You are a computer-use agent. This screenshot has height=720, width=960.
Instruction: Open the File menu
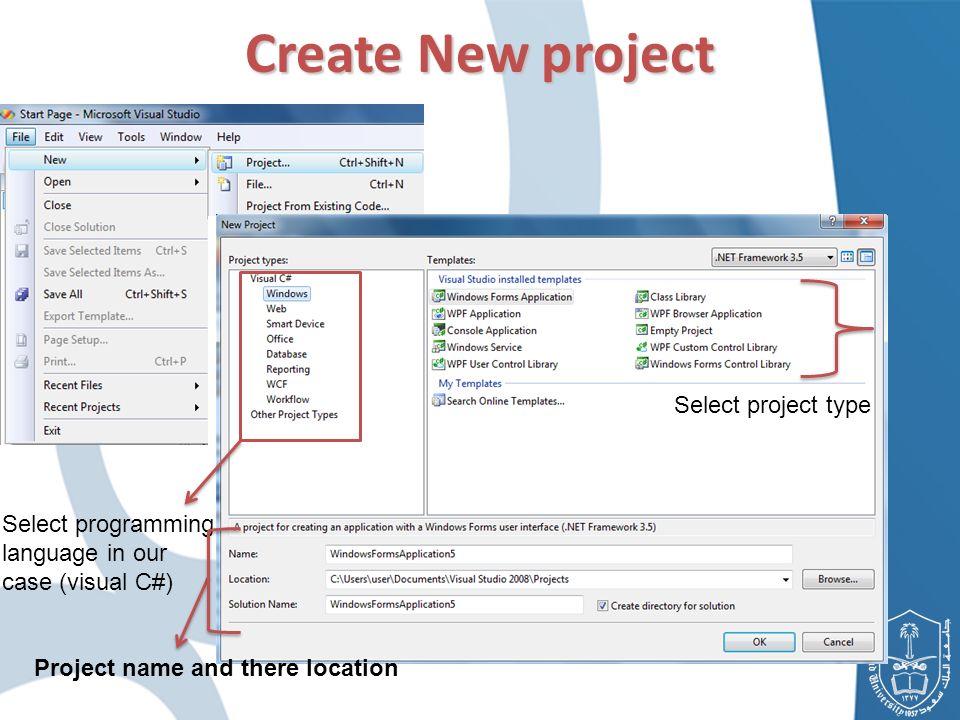tap(21, 137)
